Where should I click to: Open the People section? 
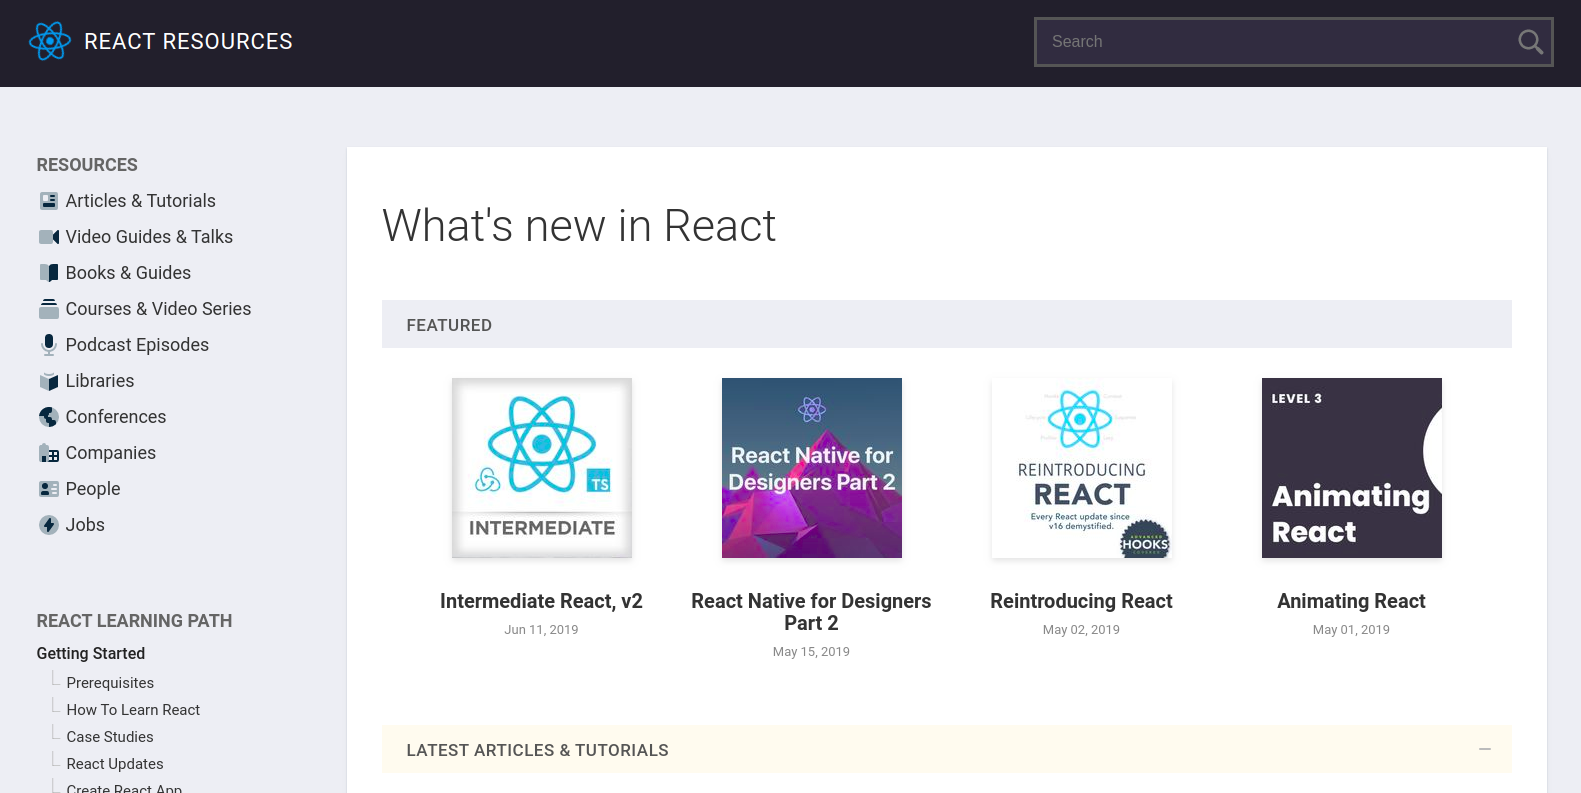tap(92, 489)
